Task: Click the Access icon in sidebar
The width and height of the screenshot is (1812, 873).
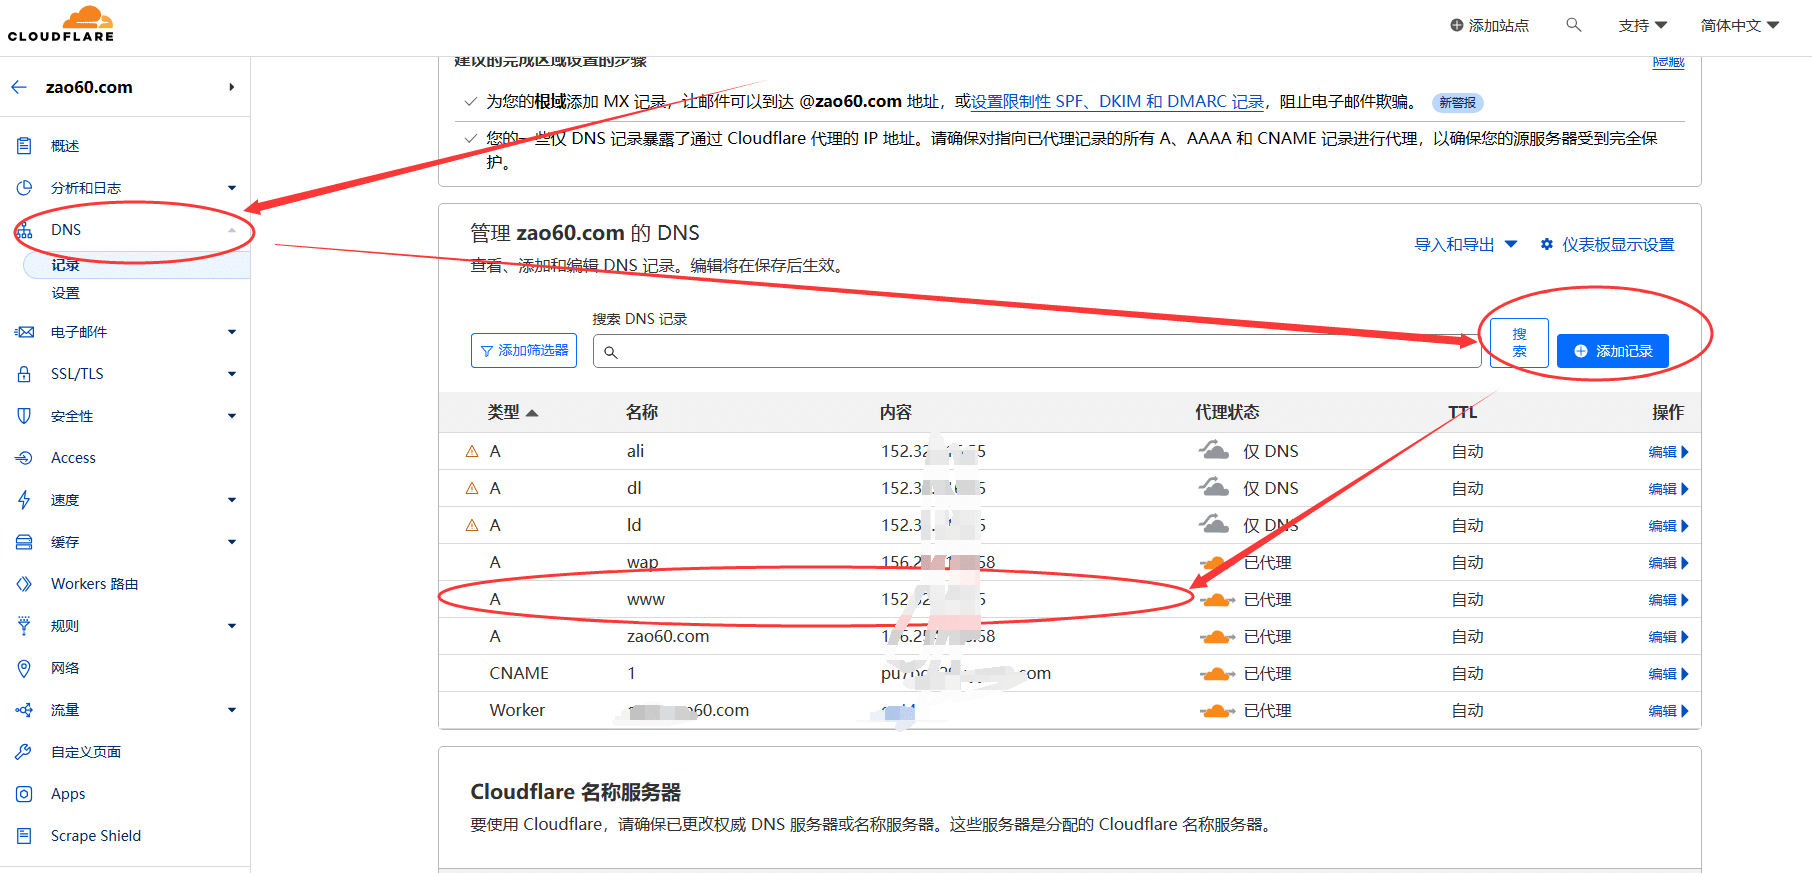Action: click(24, 458)
